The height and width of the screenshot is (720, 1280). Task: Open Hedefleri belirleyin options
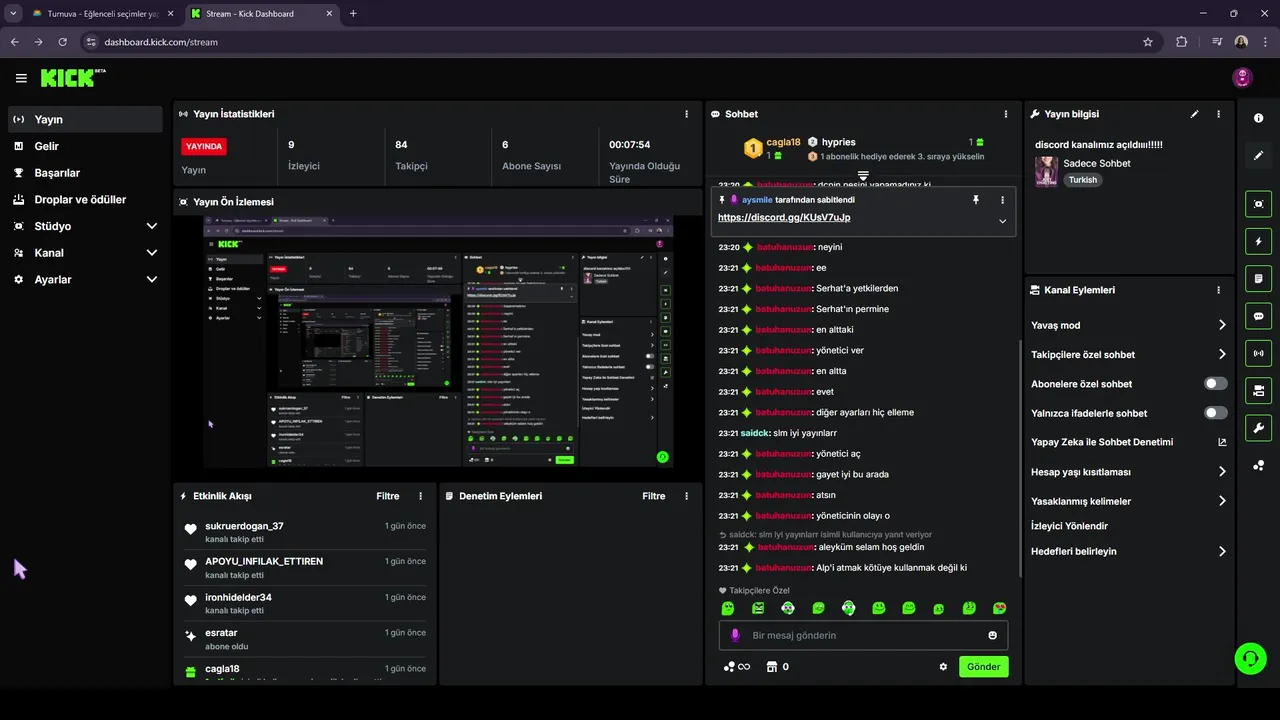1129,551
